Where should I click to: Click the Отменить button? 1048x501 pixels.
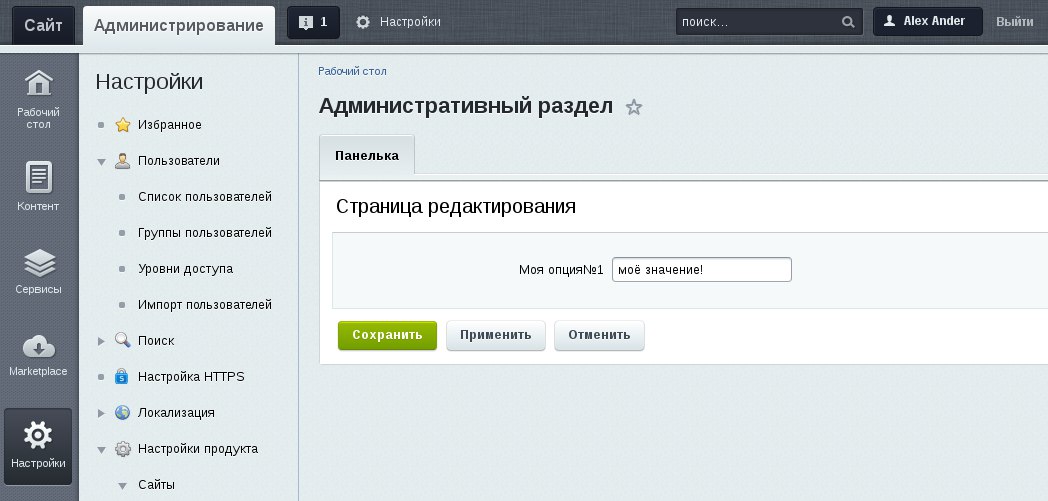599,335
